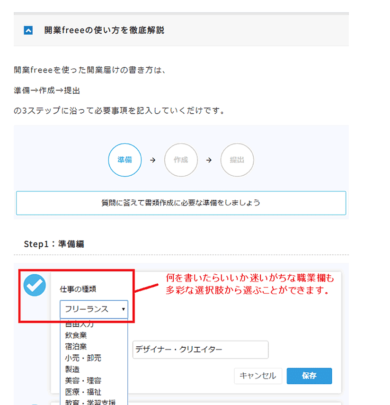Choose 美容・理容 from the dropdown list
This screenshot has width=390, height=405.
(83, 381)
